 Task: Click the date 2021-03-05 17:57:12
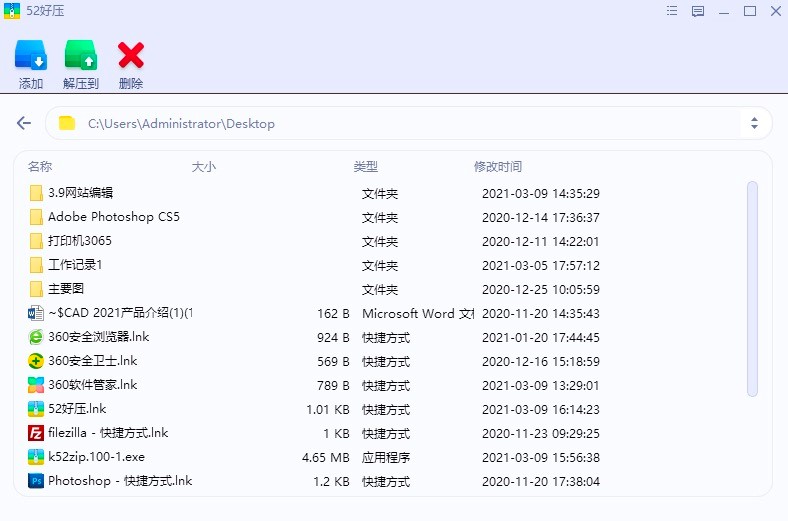(541, 265)
